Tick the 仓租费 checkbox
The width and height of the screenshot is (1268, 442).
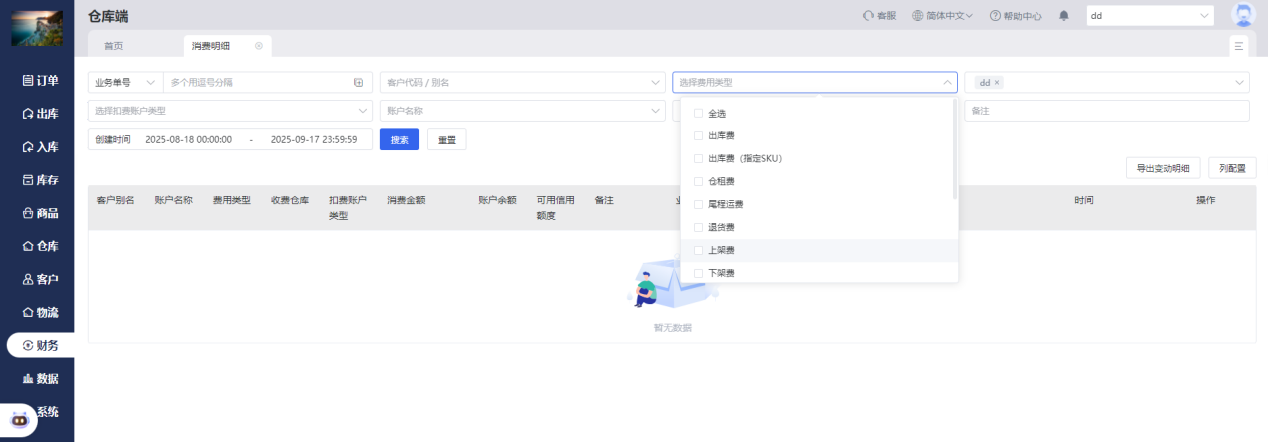click(698, 181)
